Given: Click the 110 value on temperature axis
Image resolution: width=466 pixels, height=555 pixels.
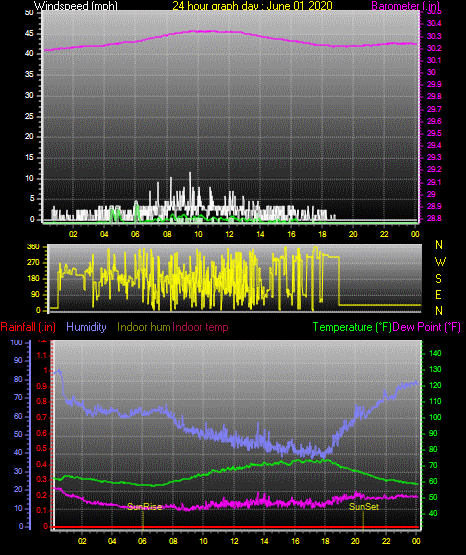Looking at the screenshot, I should point(435,401).
